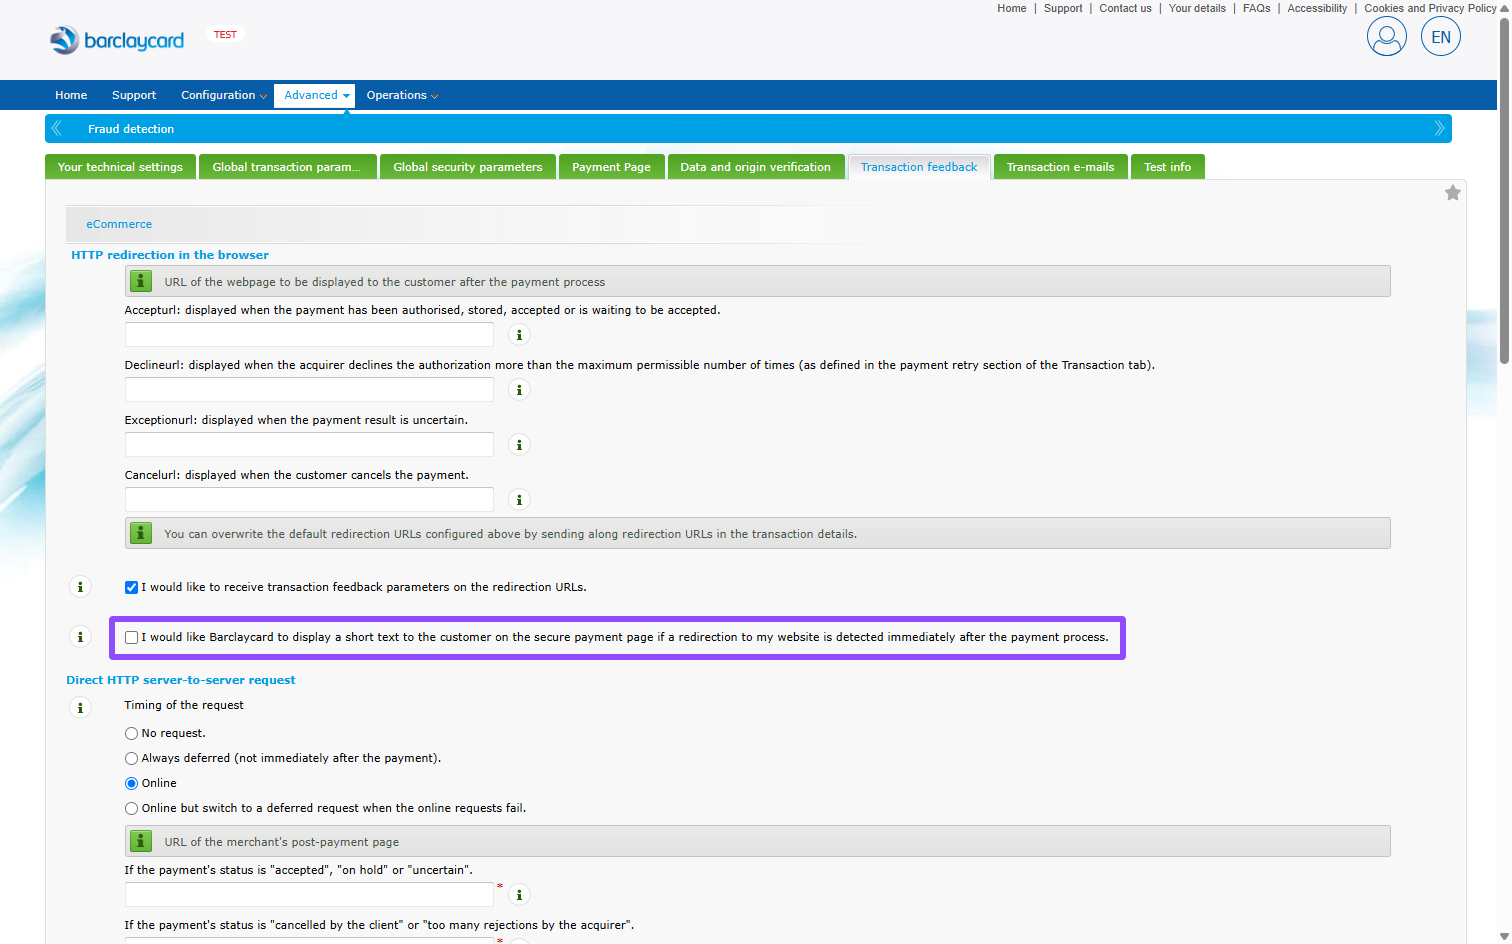Click left double-chevron on Fraud detection bar

pyautogui.click(x=57, y=128)
